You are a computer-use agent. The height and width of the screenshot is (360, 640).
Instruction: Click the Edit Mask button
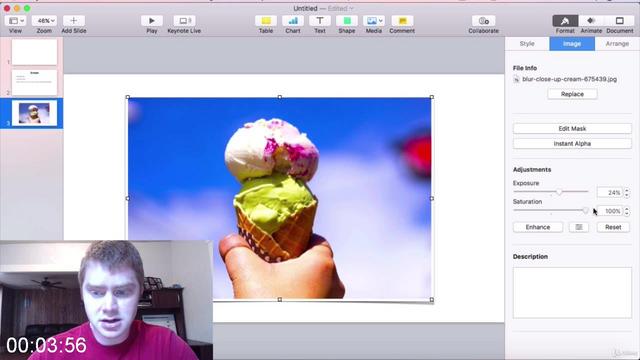(x=572, y=129)
